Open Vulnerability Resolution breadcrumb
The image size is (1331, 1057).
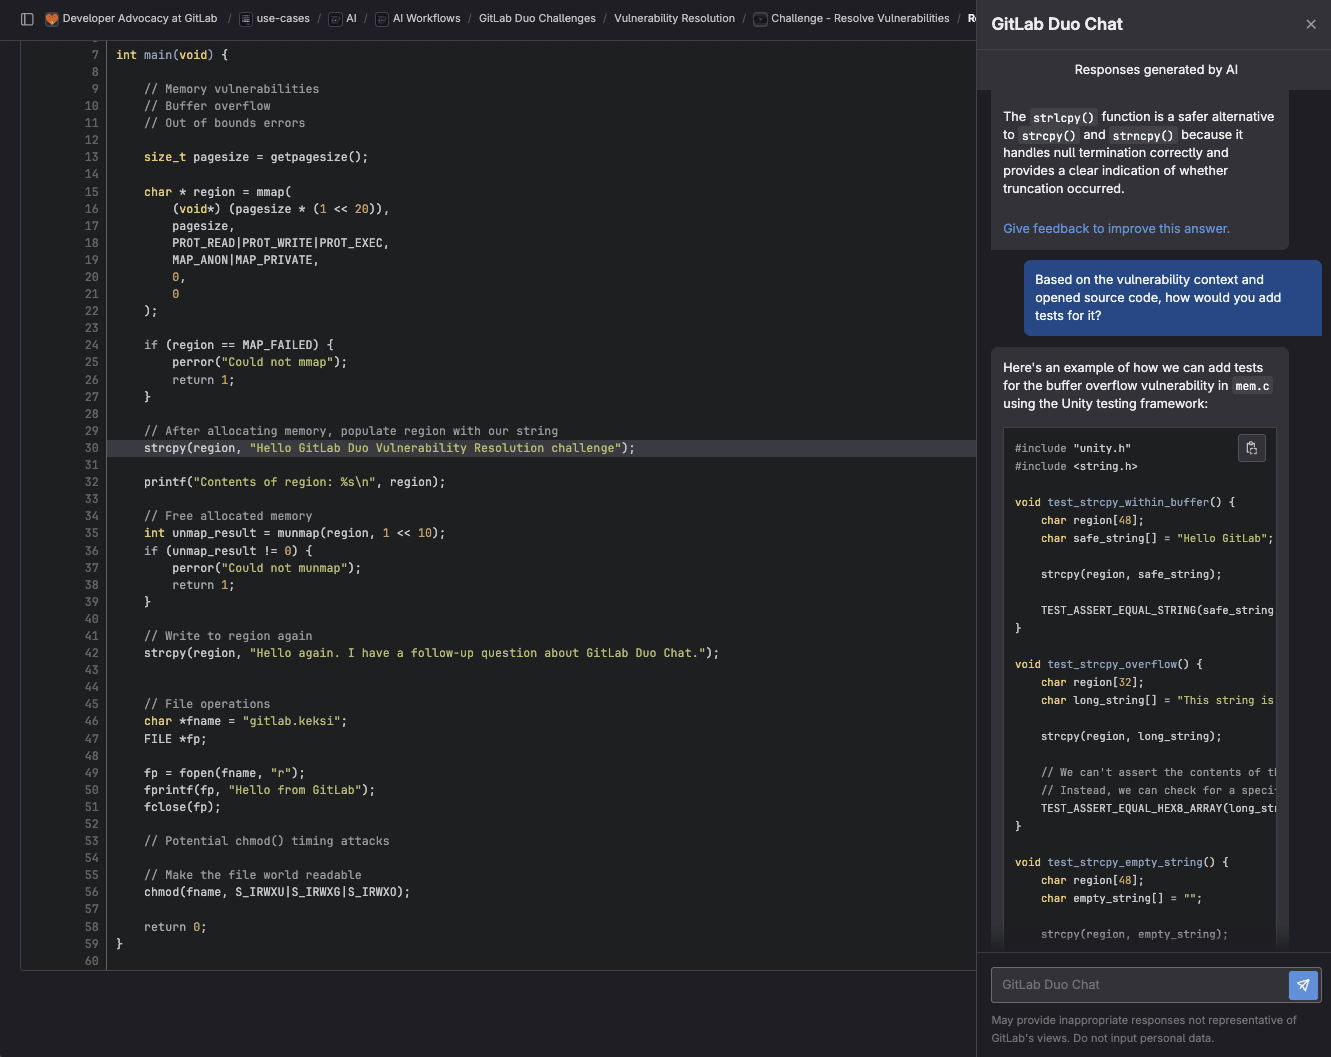(674, 19)
